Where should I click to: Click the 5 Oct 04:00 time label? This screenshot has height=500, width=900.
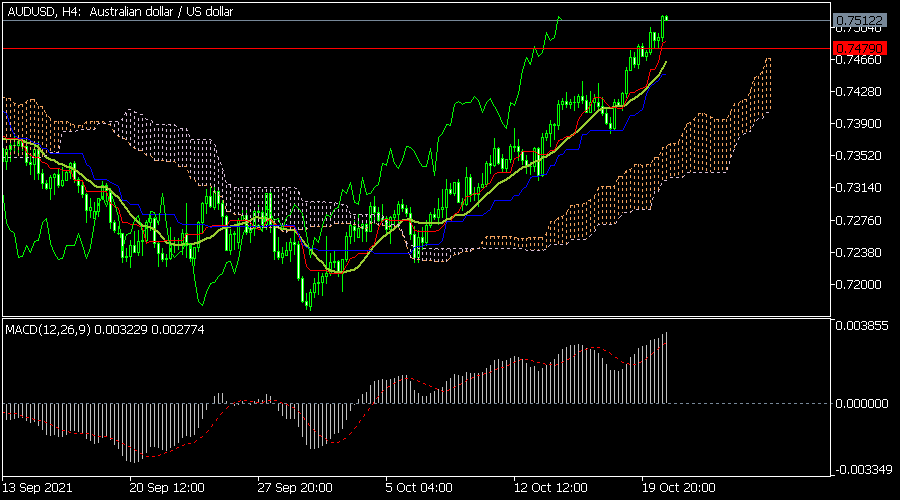(419, 488)
